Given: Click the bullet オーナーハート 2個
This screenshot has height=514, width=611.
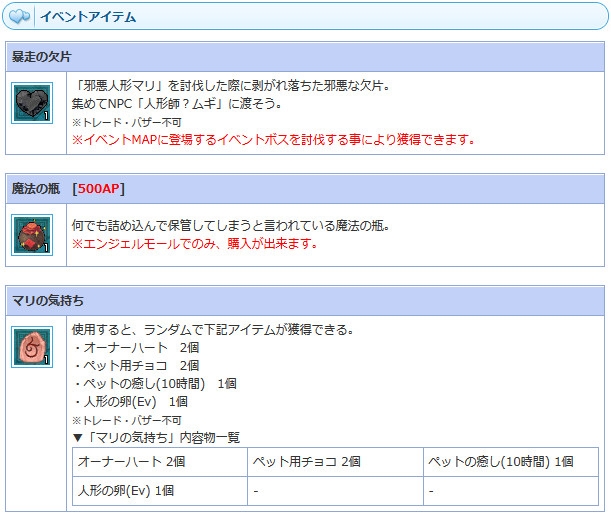Looking at the screenshot, I should [x=136, y=348].
